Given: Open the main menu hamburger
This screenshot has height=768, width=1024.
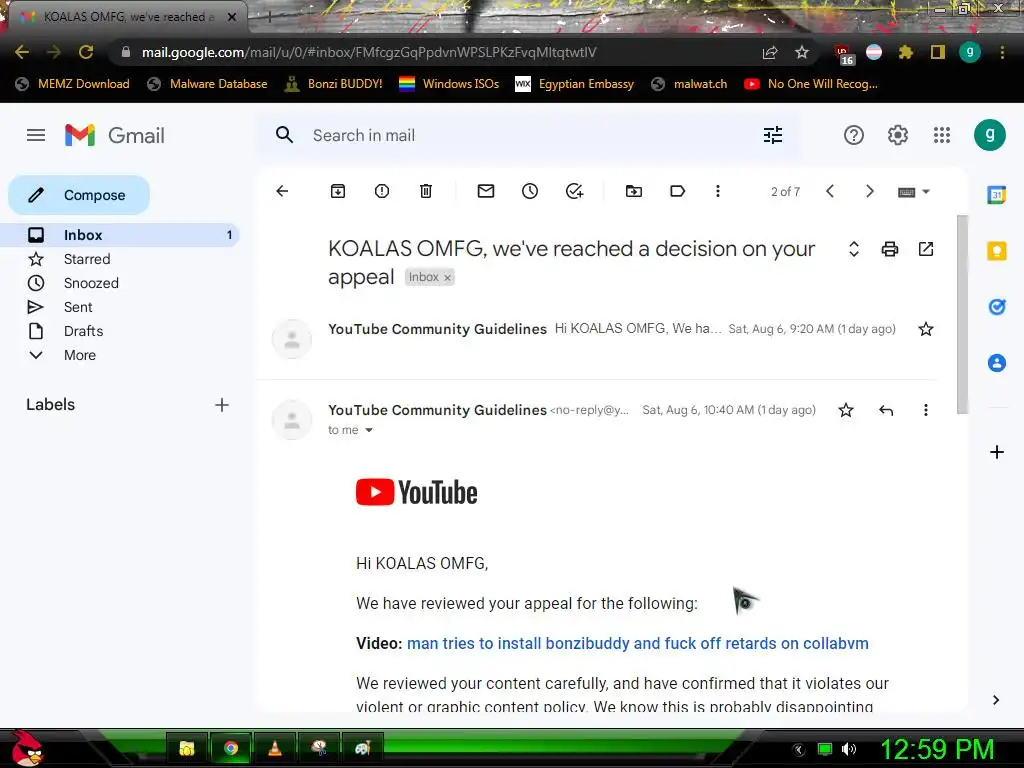Looking at the screenshot, I should pos(36,135).
